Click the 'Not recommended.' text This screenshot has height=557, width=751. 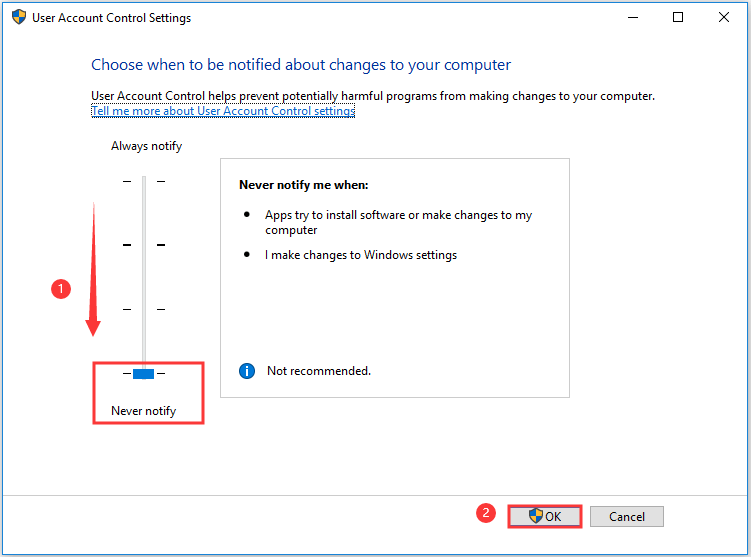click(x=319, y=371)
